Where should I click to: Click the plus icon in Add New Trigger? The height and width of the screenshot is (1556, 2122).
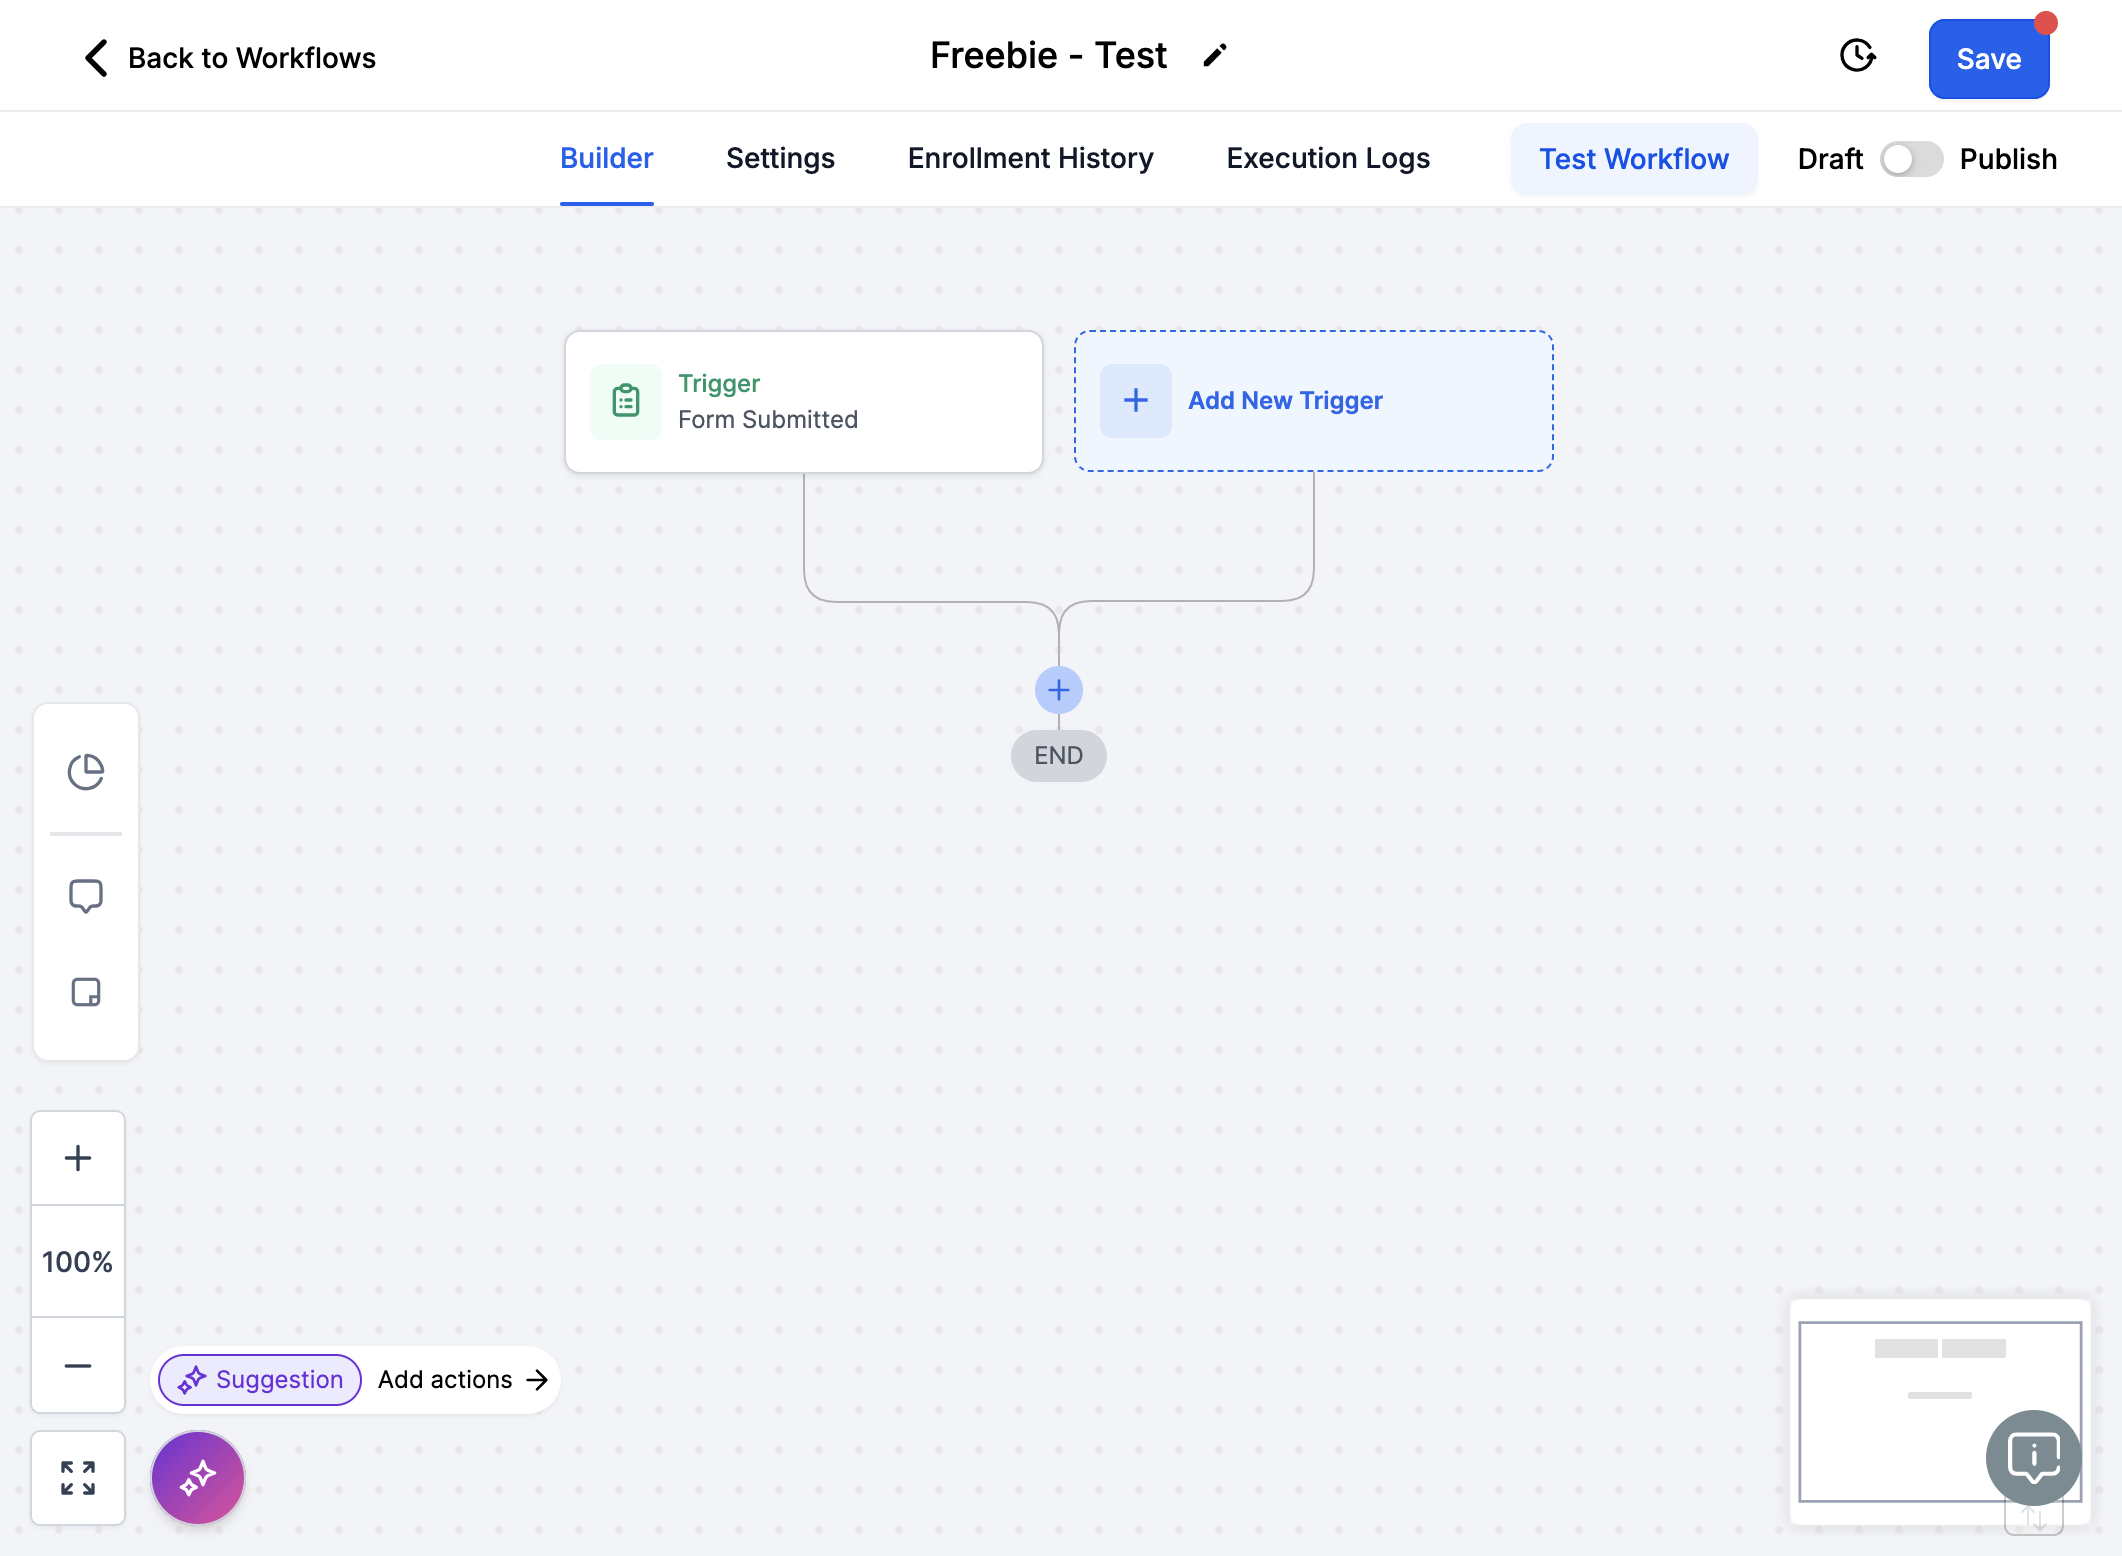click(x=1136, y=401)
